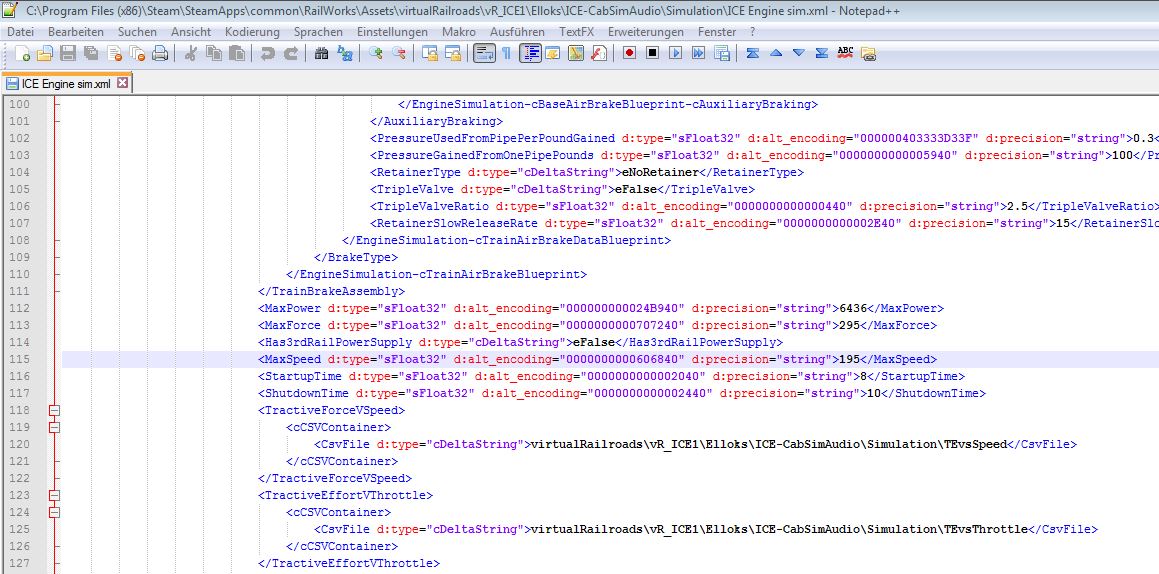Viewport: 1159px width, 574px height.
Task: Click the last toolbar icon, folder with printer
Action: [869, 53]
